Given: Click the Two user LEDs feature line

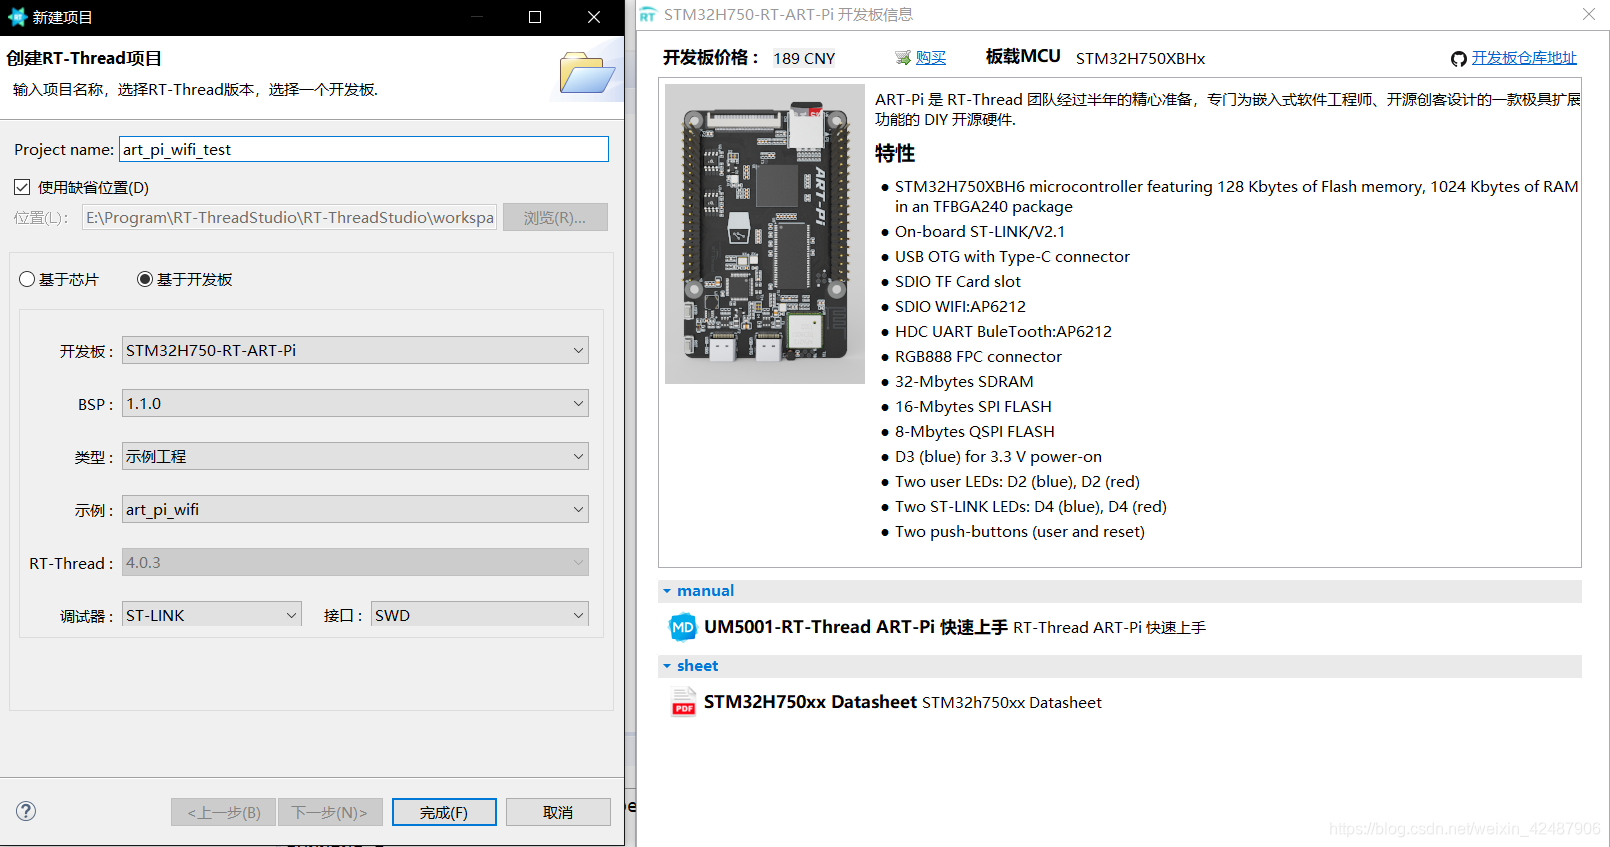Looking at the screenshot, I should point(1017,481).
